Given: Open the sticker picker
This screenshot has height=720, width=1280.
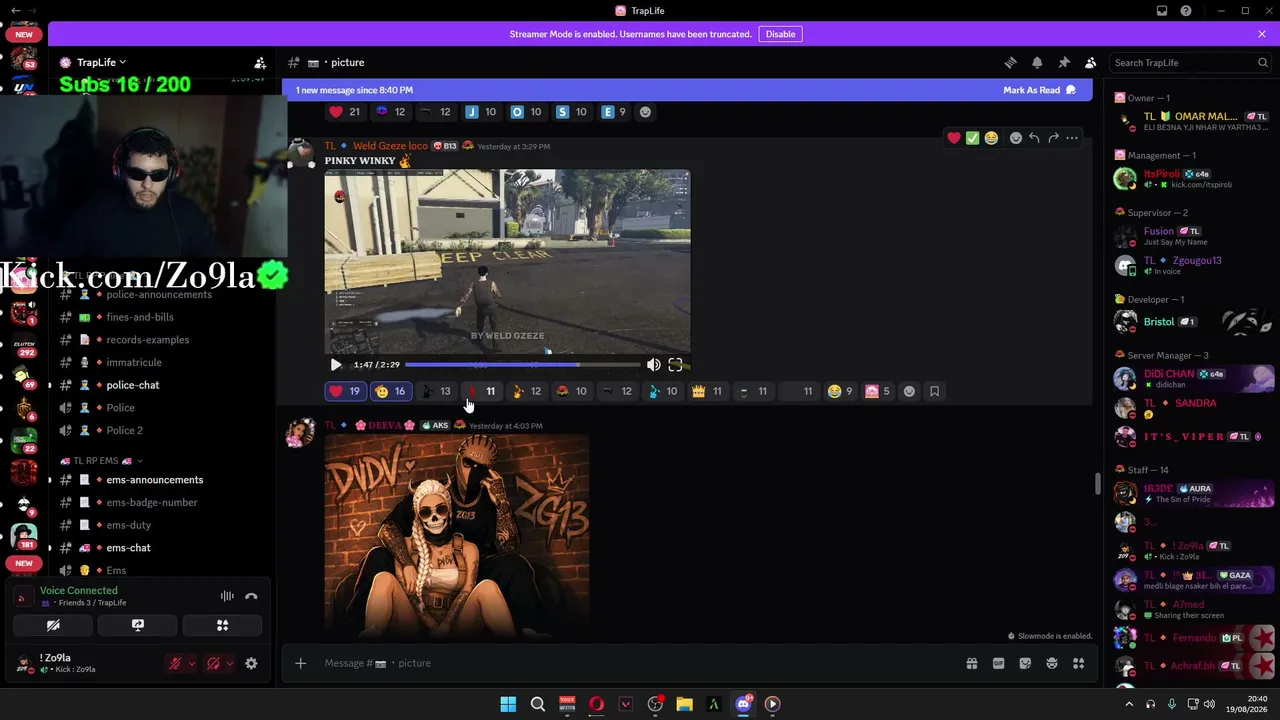Looking at the screenshot, I should tap(1025, 663).
